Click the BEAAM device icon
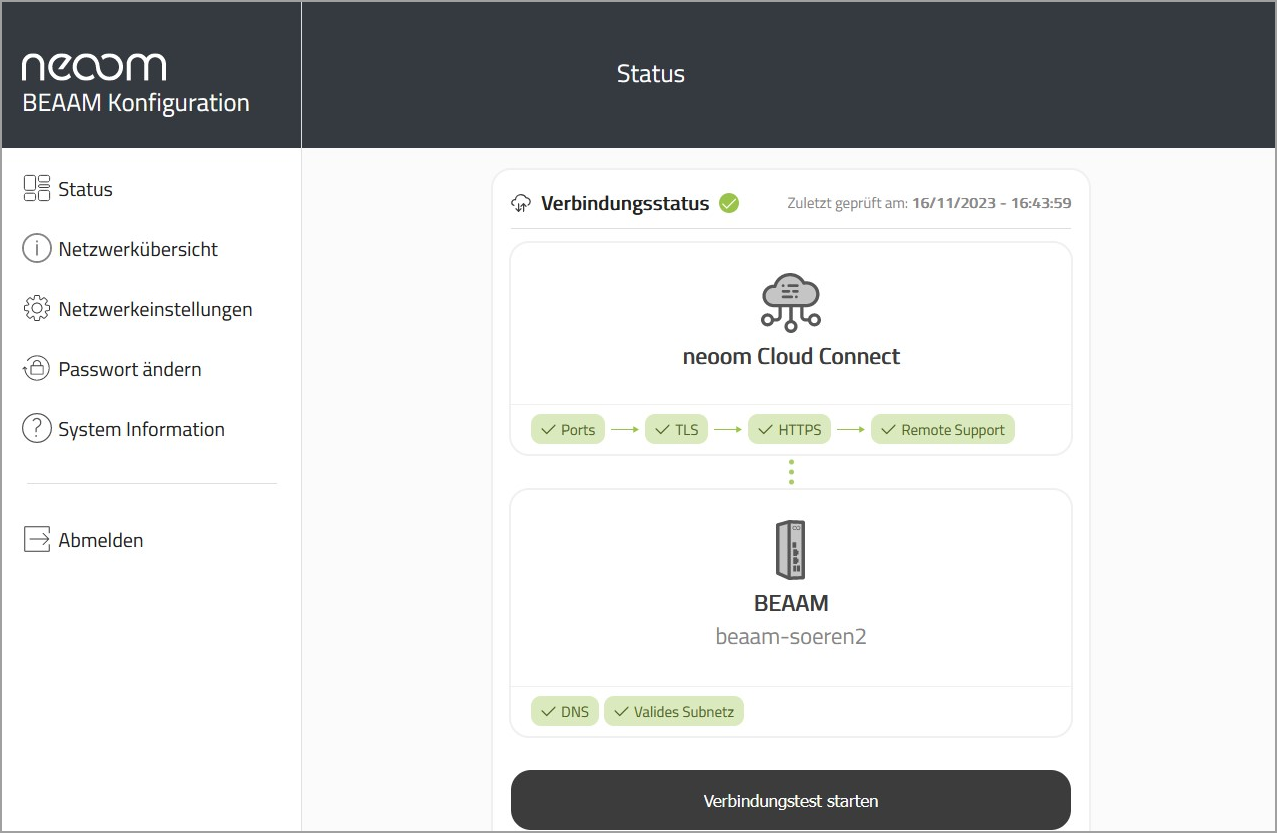 pos(791,549)
